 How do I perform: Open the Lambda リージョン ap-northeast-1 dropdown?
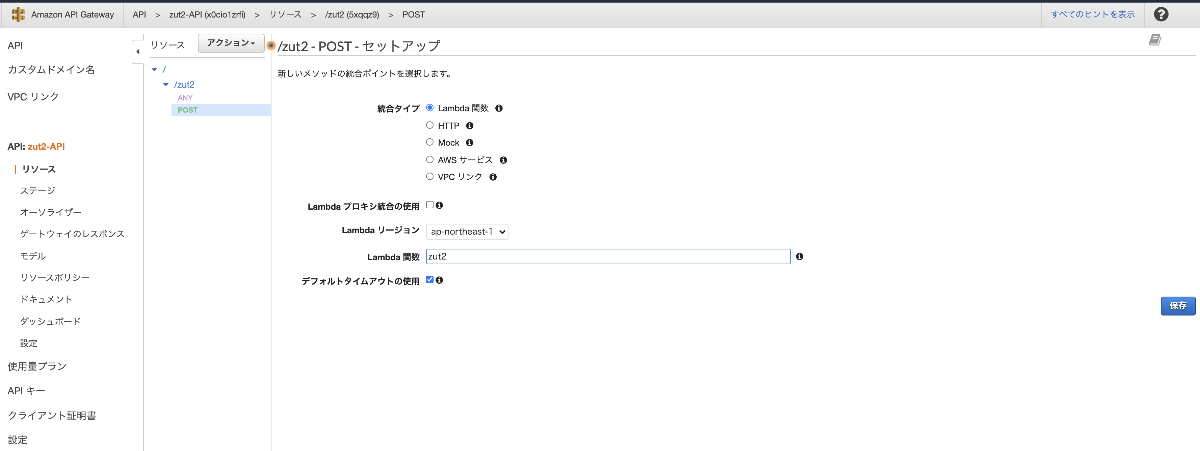tap(467, 231)
